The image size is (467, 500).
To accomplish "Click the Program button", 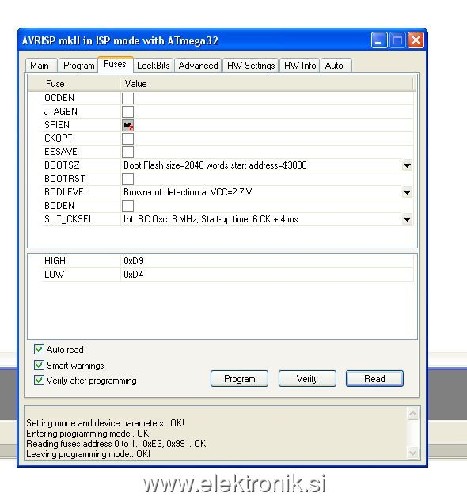I will pos(239,379).
